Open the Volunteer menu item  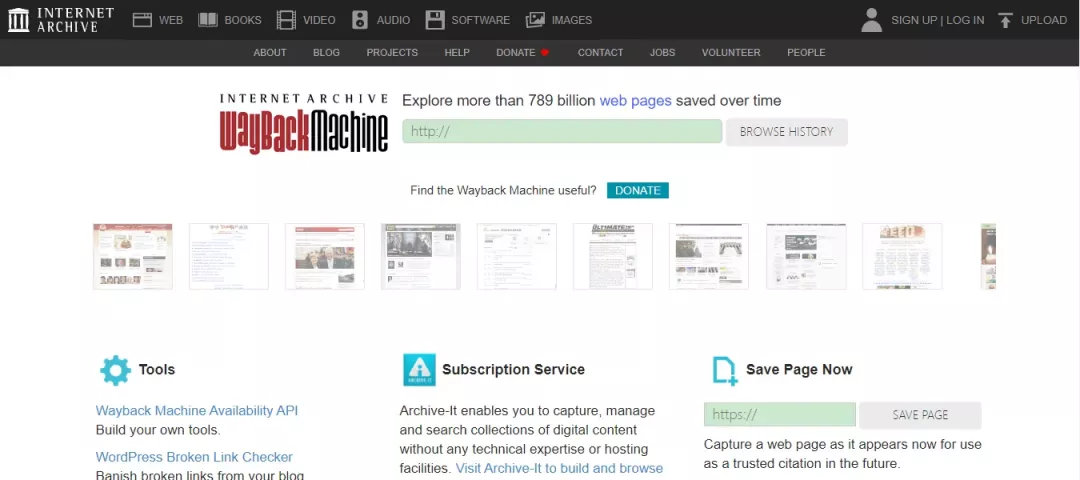point(731,52)
